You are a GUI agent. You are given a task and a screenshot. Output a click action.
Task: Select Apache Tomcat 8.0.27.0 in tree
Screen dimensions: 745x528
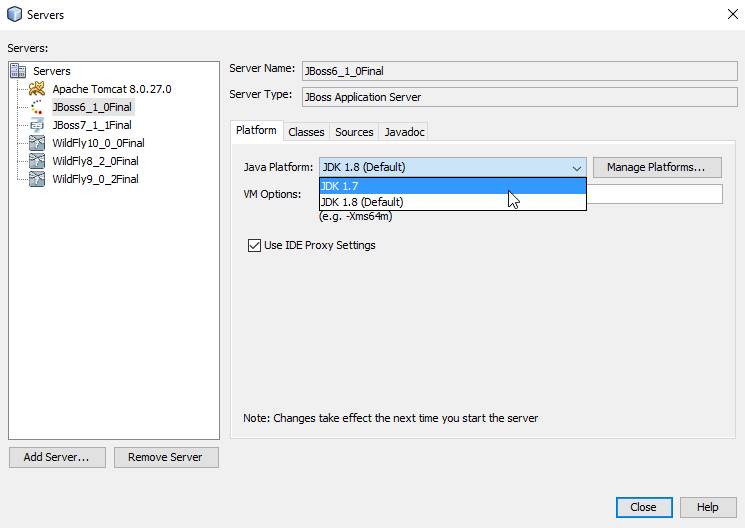pos(112,89)
